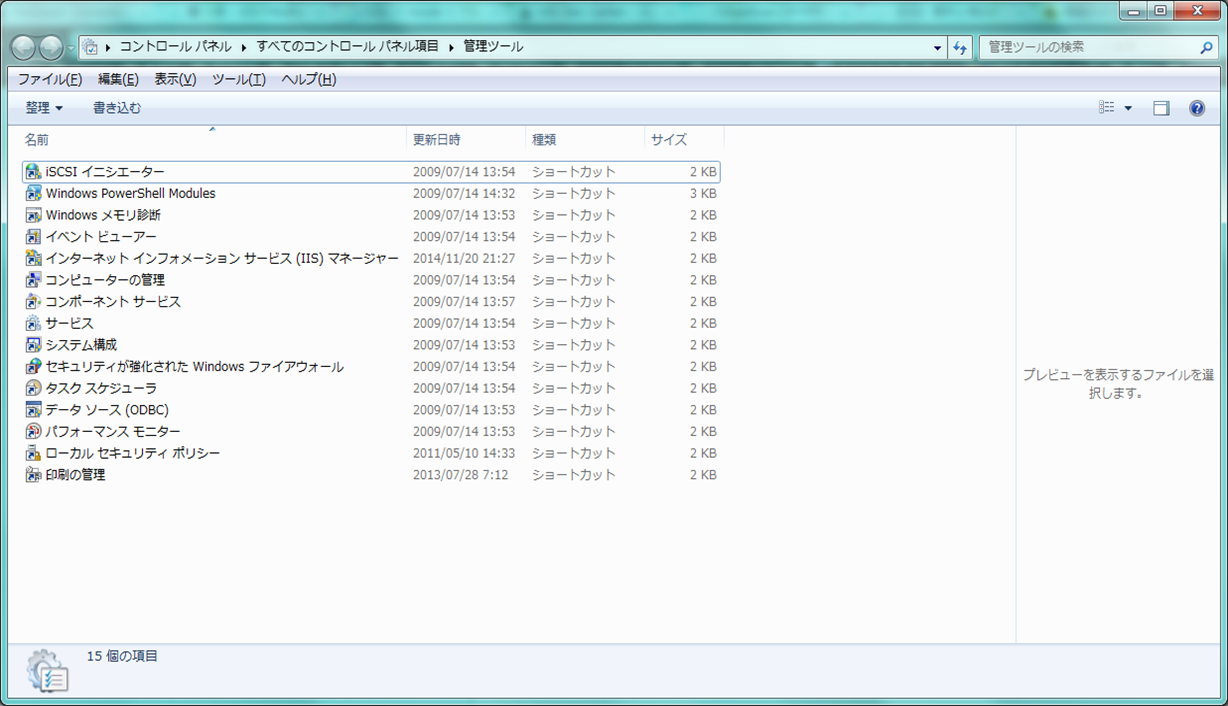This screenshot has width=1228, height=706.
Task: Click the すべてのコントロール パネル項目 breadcrumb
Action: (347, 47)
